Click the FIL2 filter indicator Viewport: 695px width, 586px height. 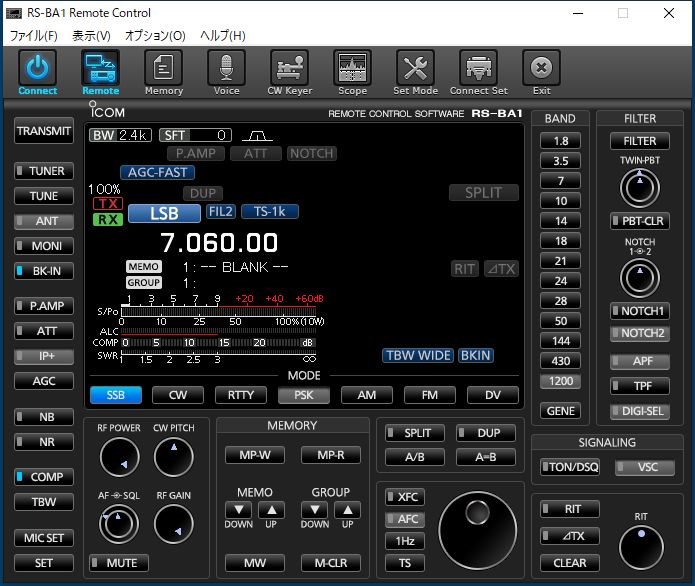(x=221, y=211)
